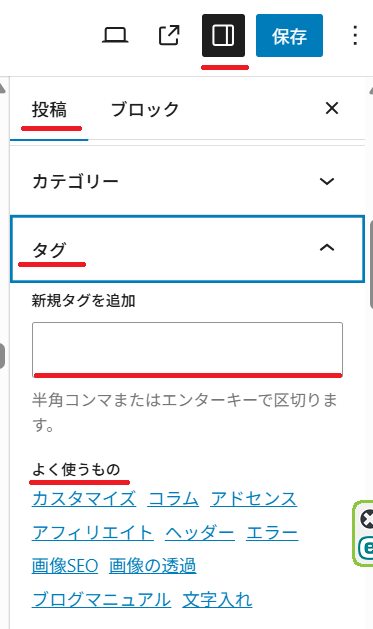The height and width of the screenshot is (629, 373).
Task: Click the 保存 button
Action: (289, 35)
